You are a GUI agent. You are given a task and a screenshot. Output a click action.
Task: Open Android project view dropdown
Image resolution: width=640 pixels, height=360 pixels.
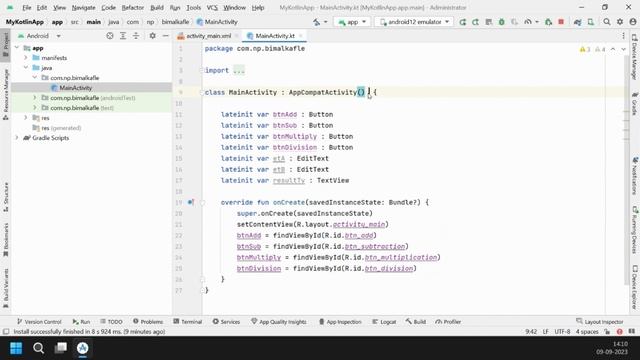(x=39, y=36)
